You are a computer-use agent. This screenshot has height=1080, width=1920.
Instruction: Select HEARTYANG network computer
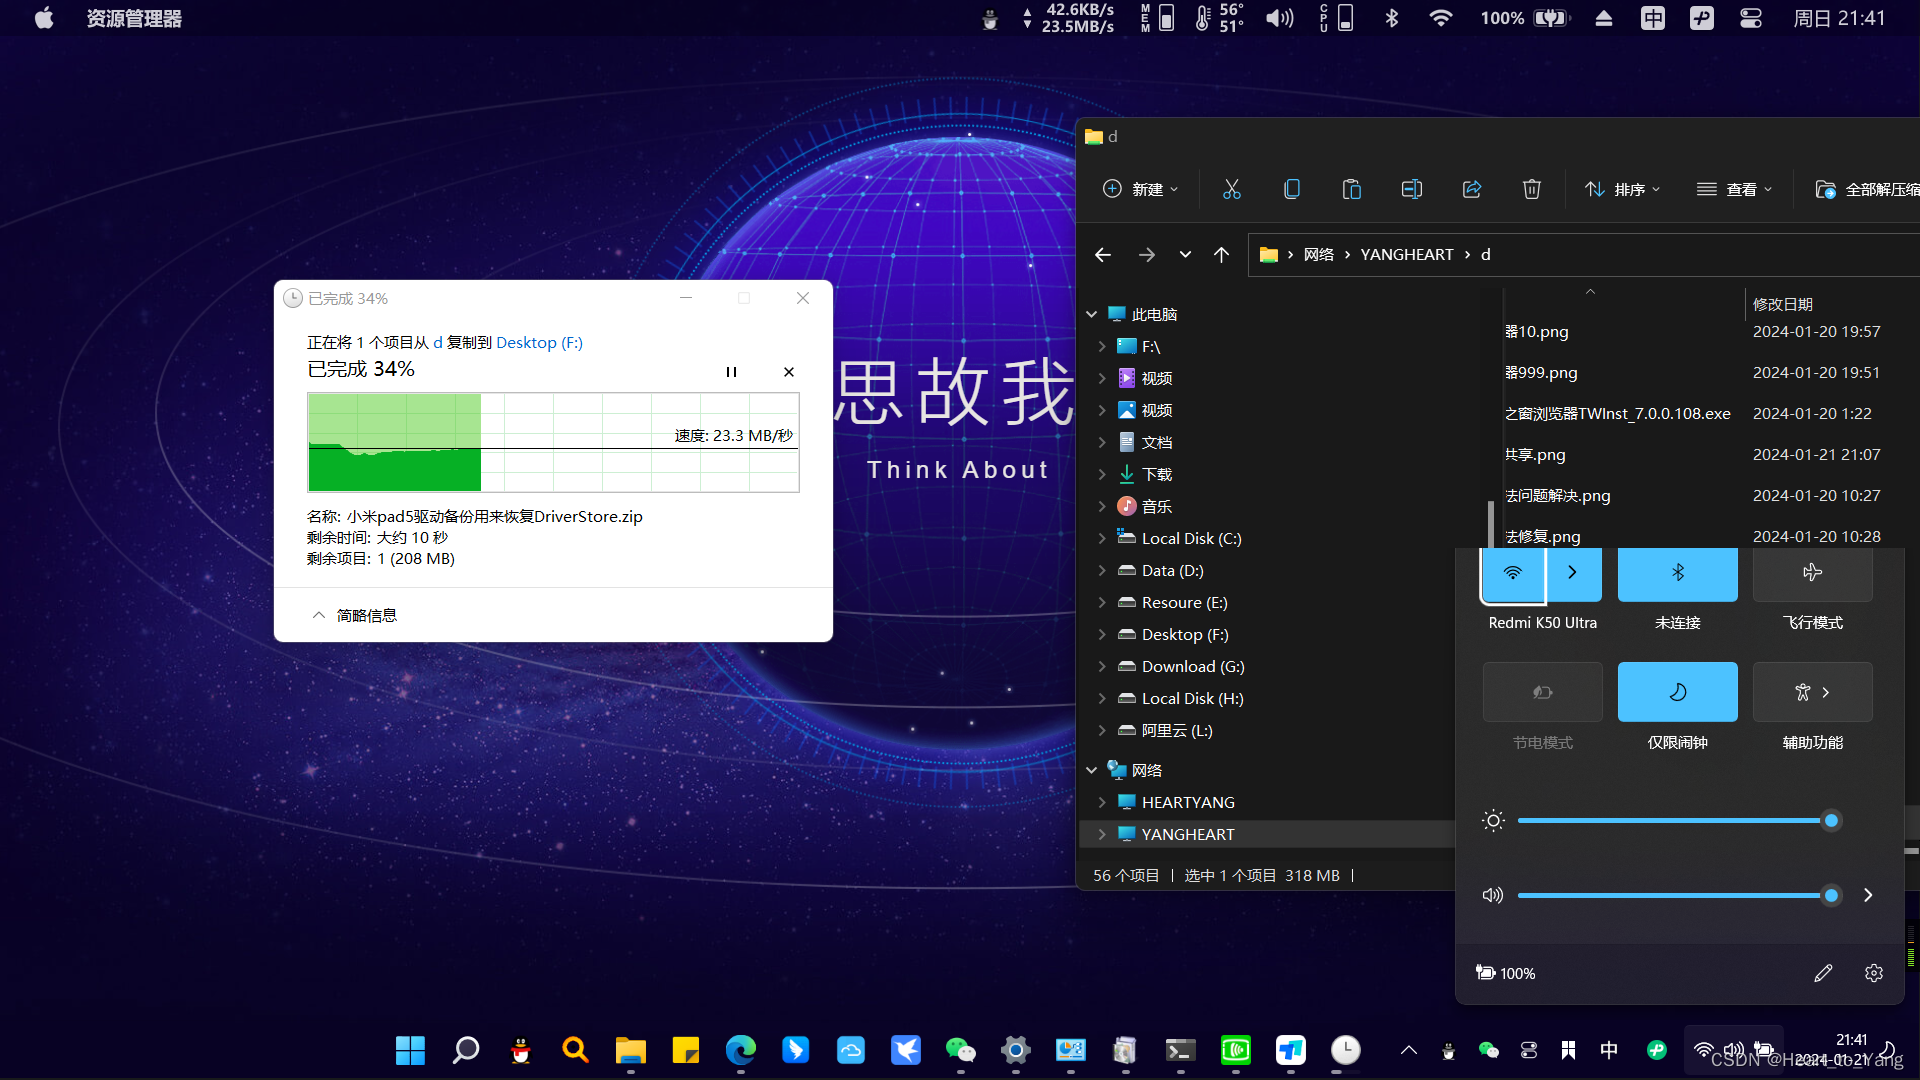[1188, 802]
